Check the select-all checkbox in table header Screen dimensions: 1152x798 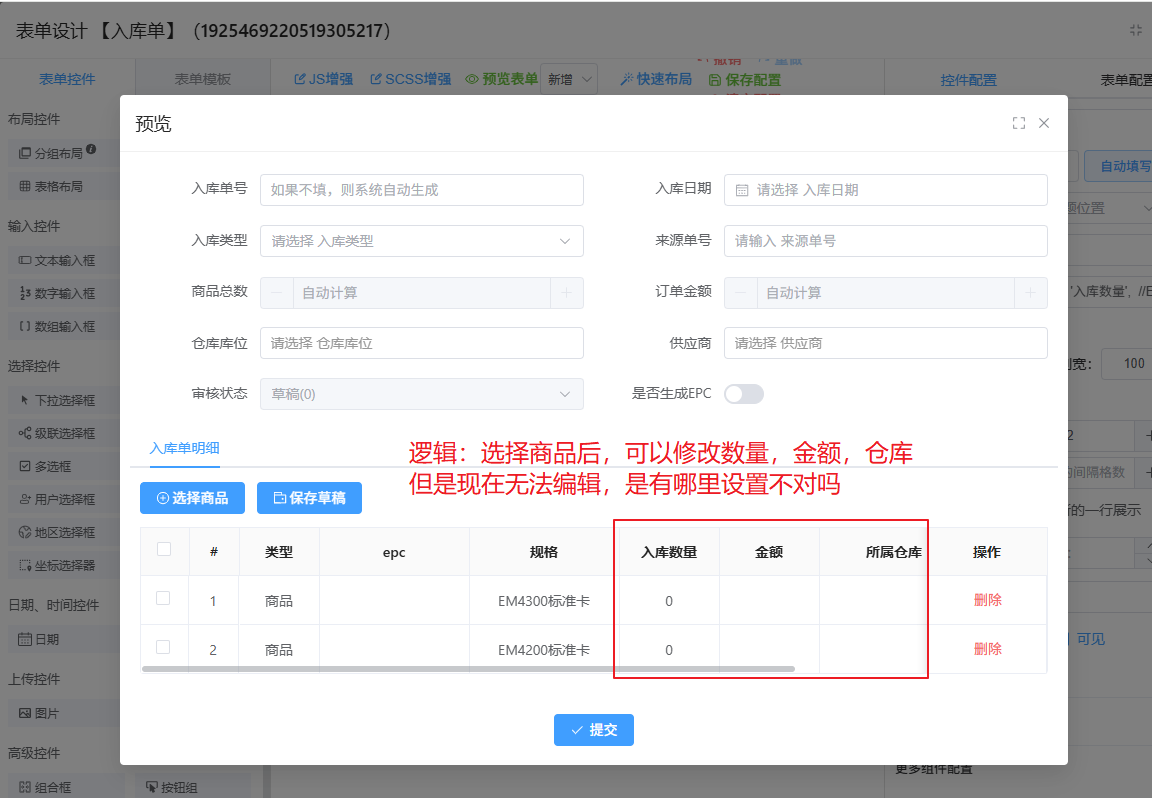tap(164, 549)
